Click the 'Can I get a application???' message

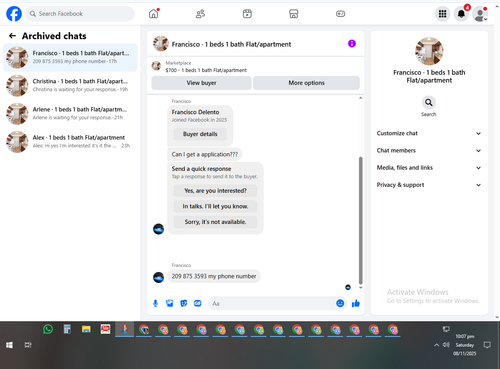click(x=205, y=154)
